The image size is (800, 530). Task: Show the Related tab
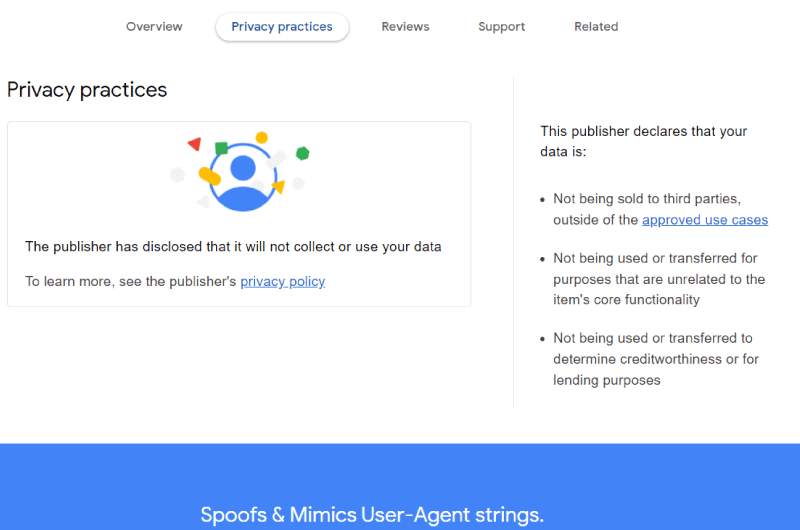click(596, 27)
